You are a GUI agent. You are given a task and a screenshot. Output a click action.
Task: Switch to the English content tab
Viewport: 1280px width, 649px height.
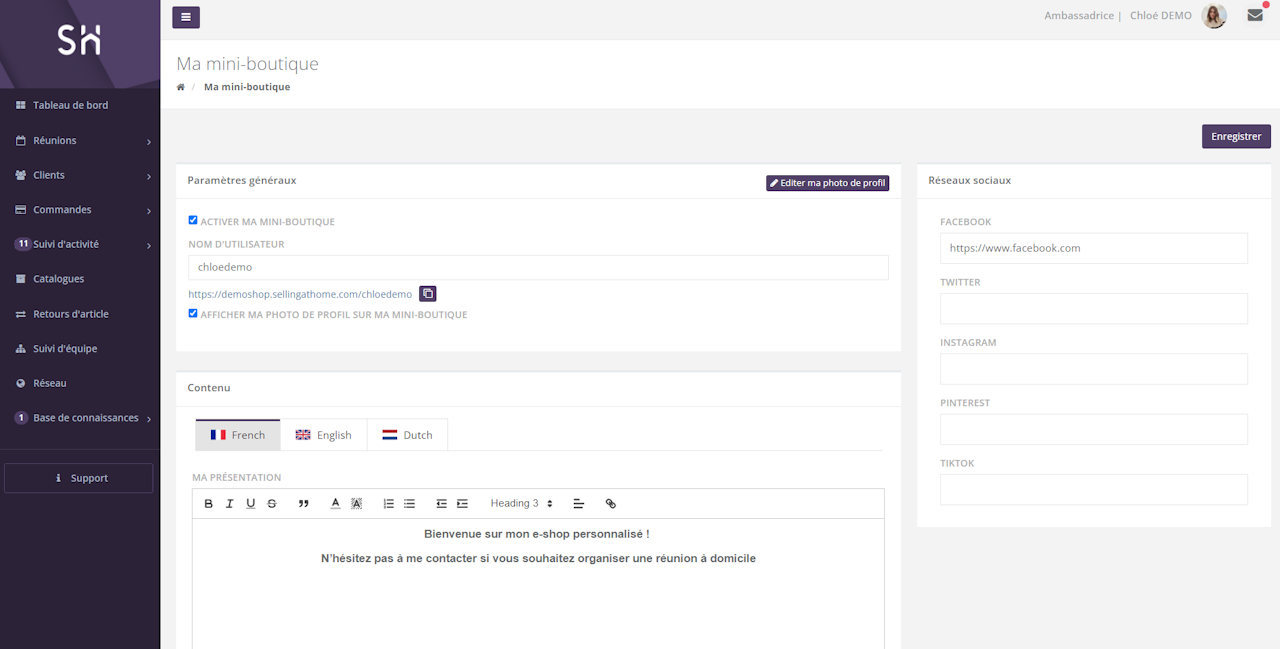(323, 435)
